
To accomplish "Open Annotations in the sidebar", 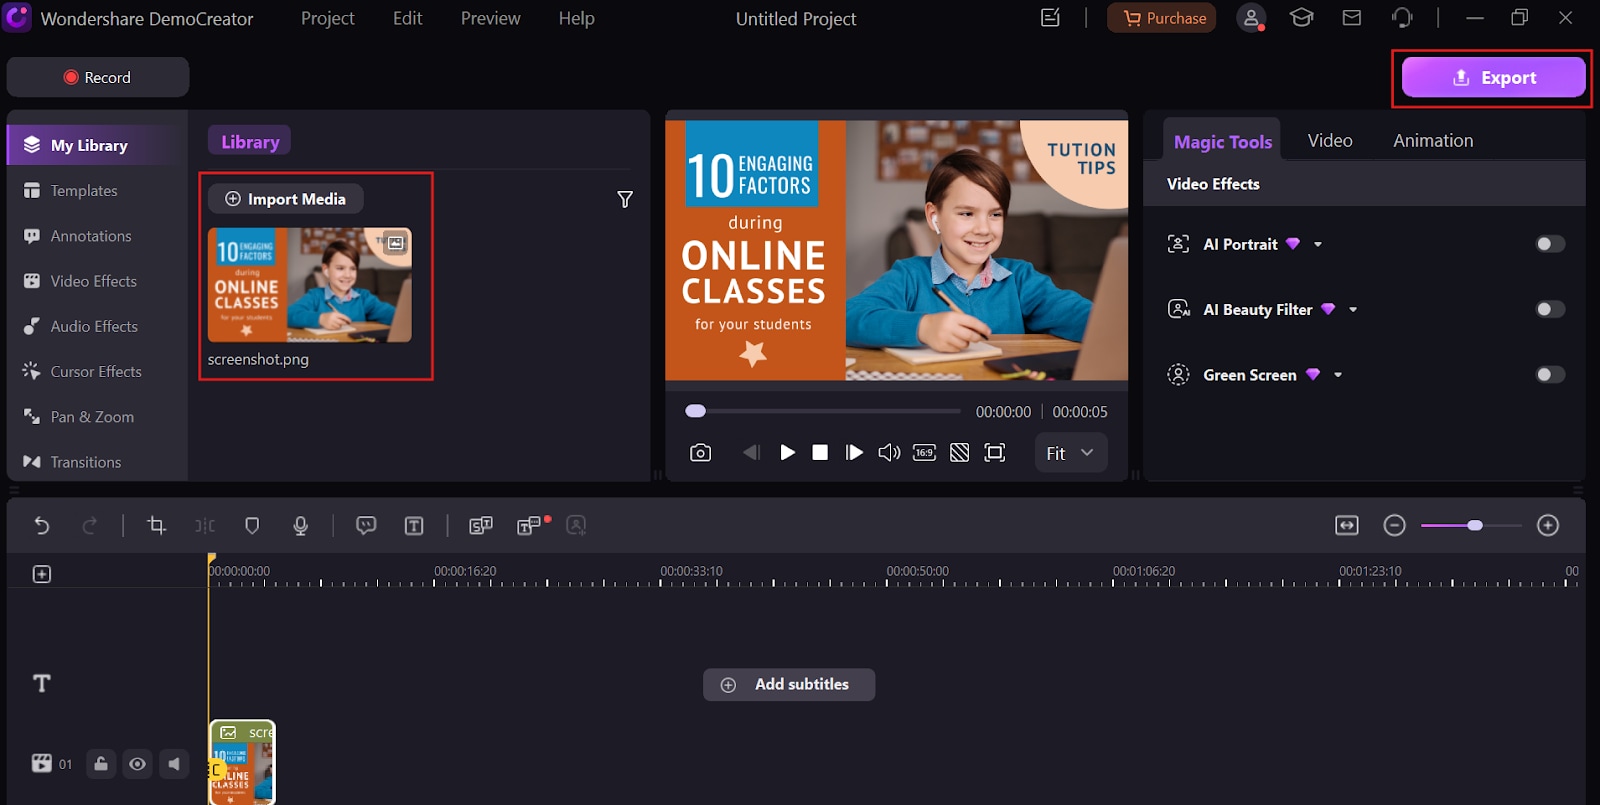I will 97,236.
